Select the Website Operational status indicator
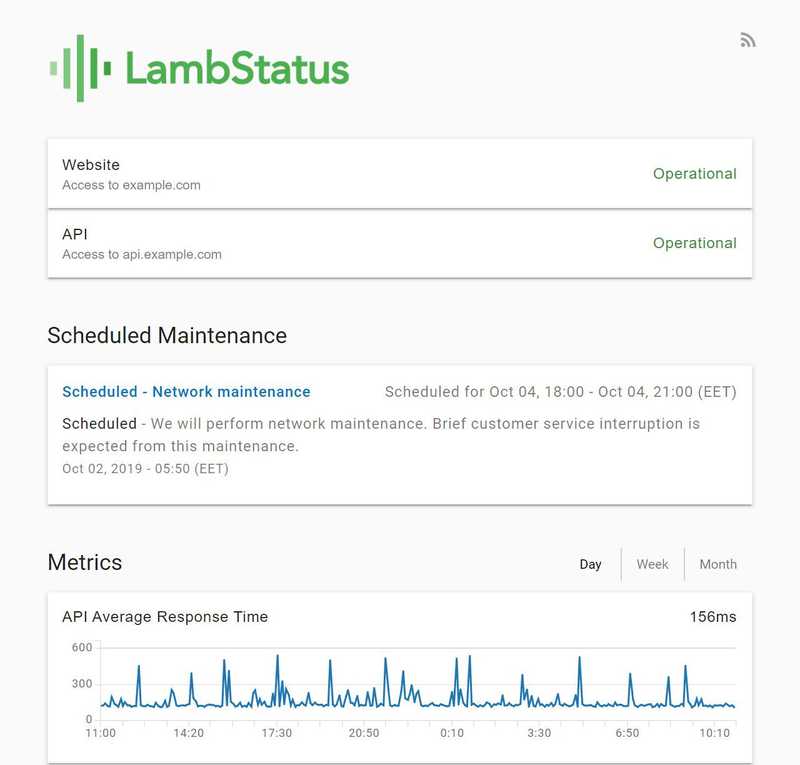The image size is (800, 765). [x=694, y=174]
